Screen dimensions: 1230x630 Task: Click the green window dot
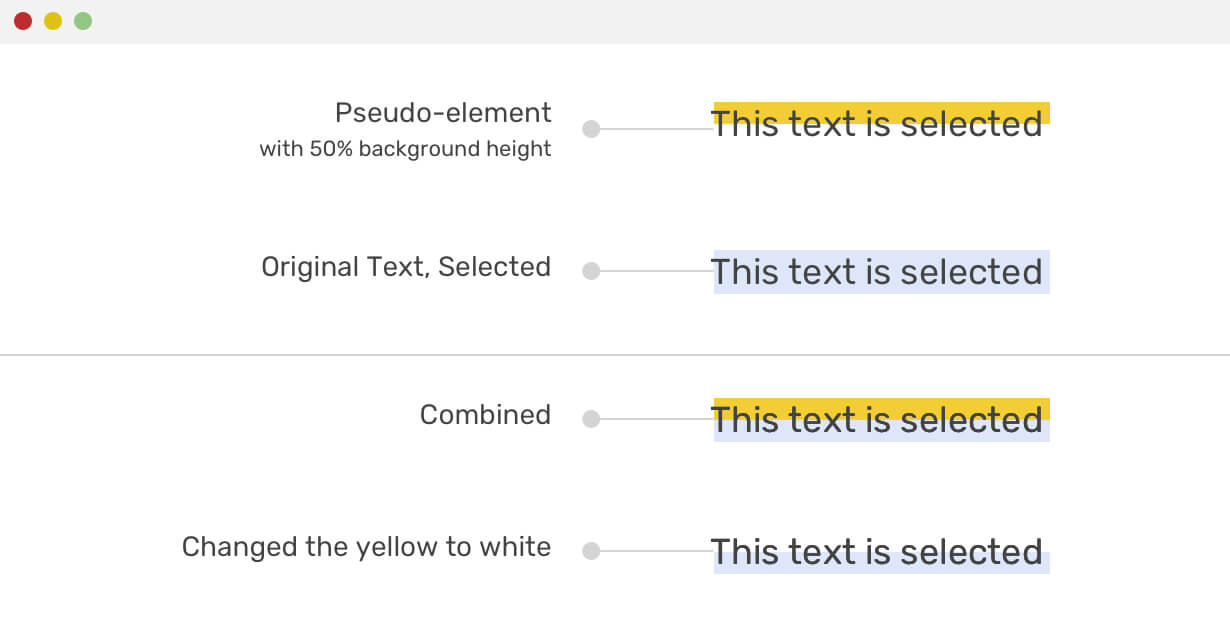pos(83,21)
